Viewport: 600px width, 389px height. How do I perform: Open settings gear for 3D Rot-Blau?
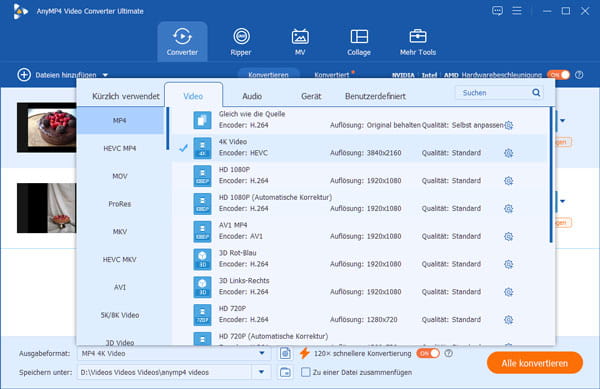point(509,264)
